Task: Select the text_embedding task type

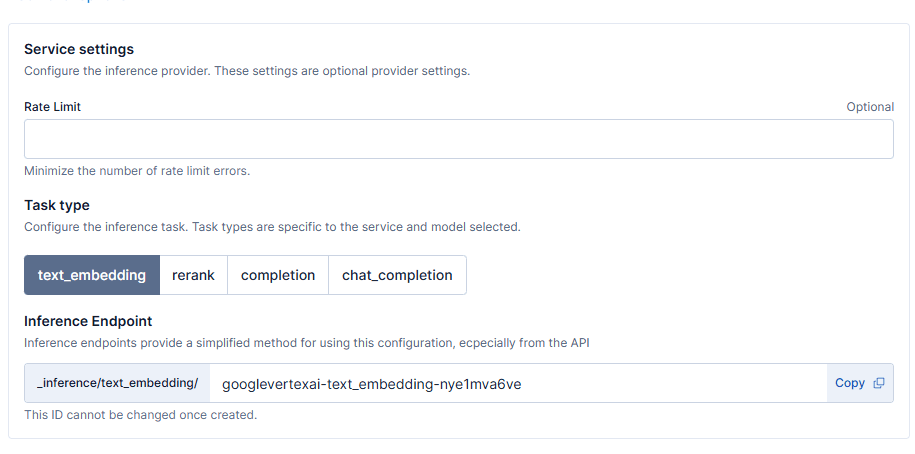Action: (92, 275)
